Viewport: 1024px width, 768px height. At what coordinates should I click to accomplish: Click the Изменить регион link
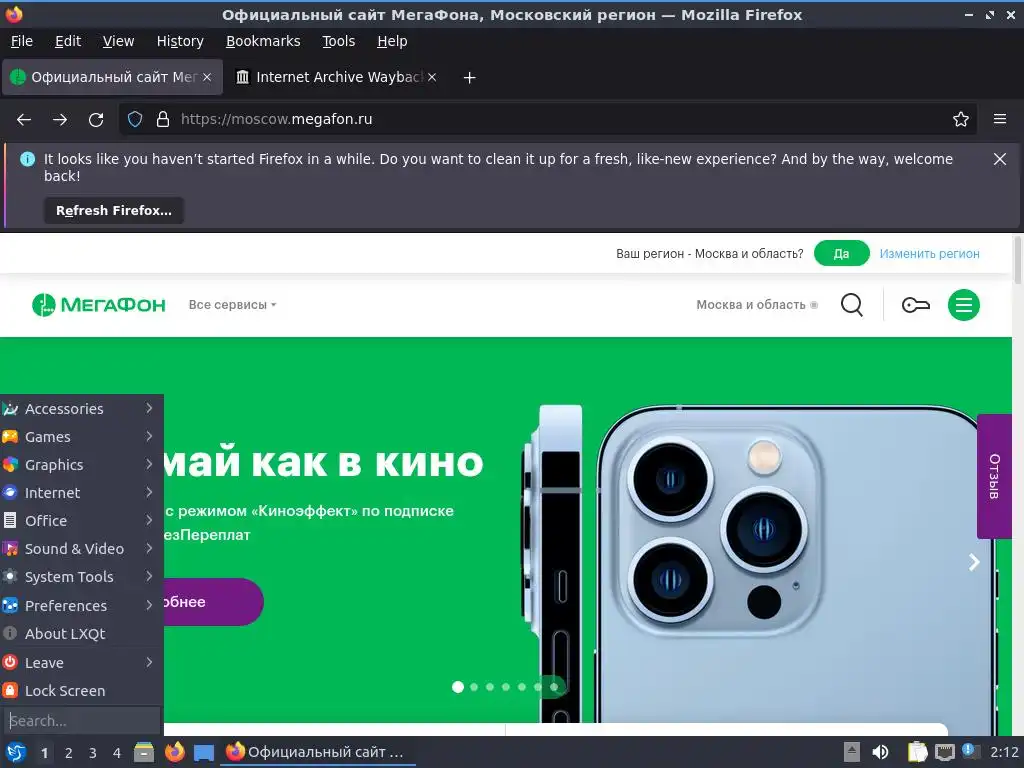click(929, 253)
